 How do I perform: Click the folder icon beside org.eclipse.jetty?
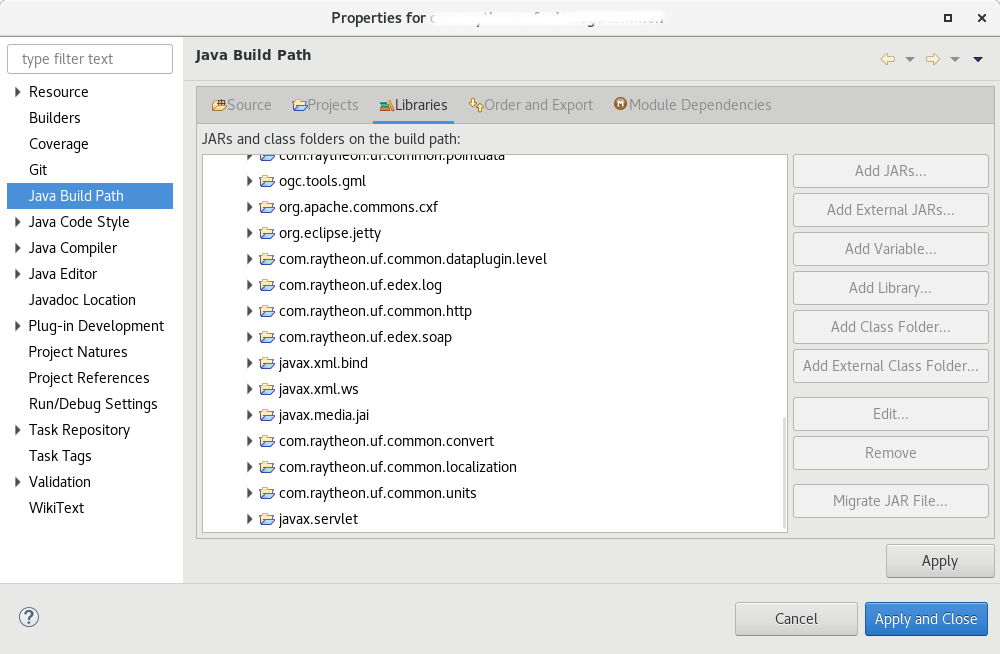pos(267,233)
